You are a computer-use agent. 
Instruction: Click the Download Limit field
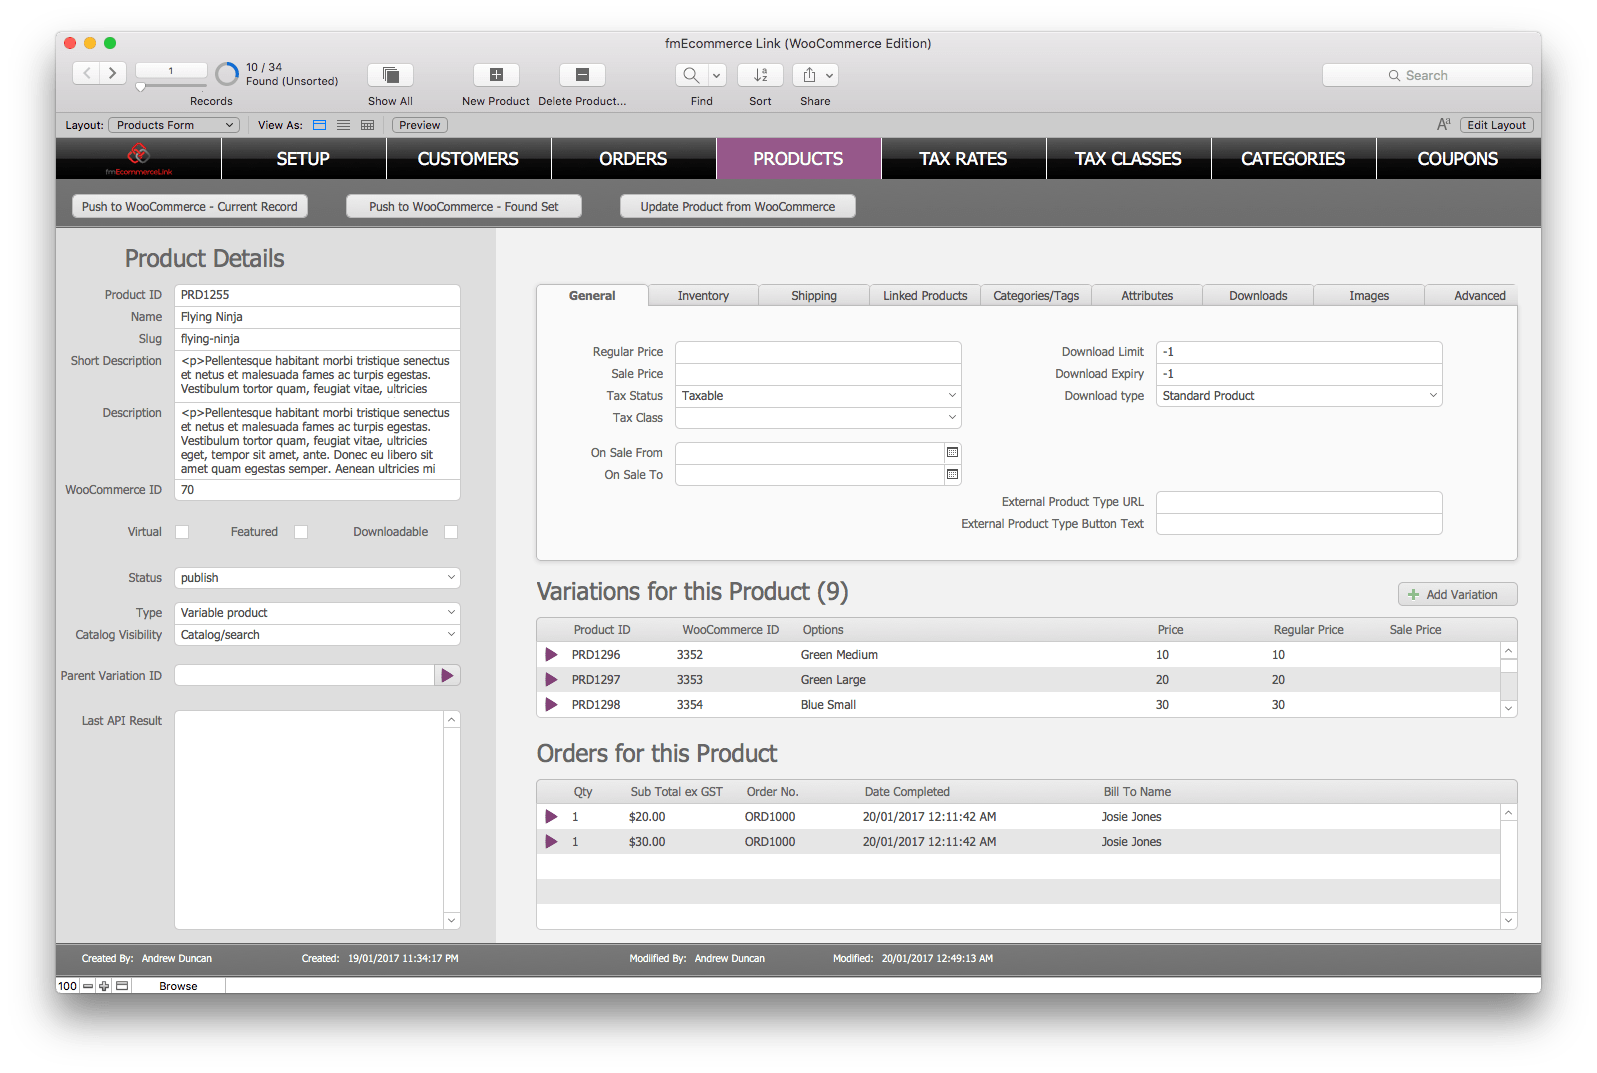click(x=1299, y=352)
